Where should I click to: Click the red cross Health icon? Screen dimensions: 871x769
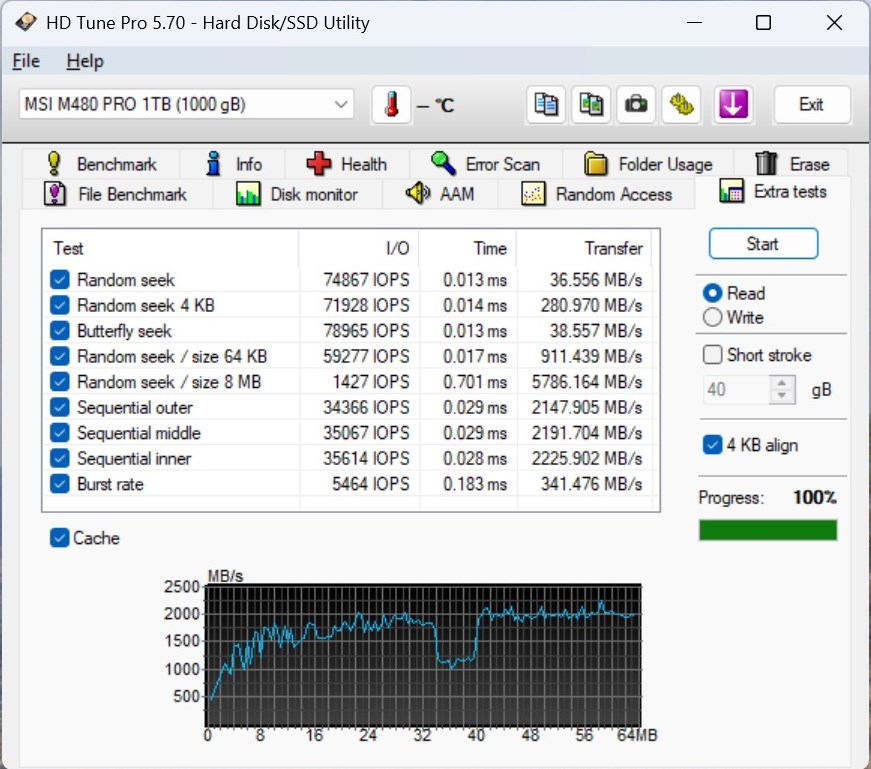(x=319, y=164)
